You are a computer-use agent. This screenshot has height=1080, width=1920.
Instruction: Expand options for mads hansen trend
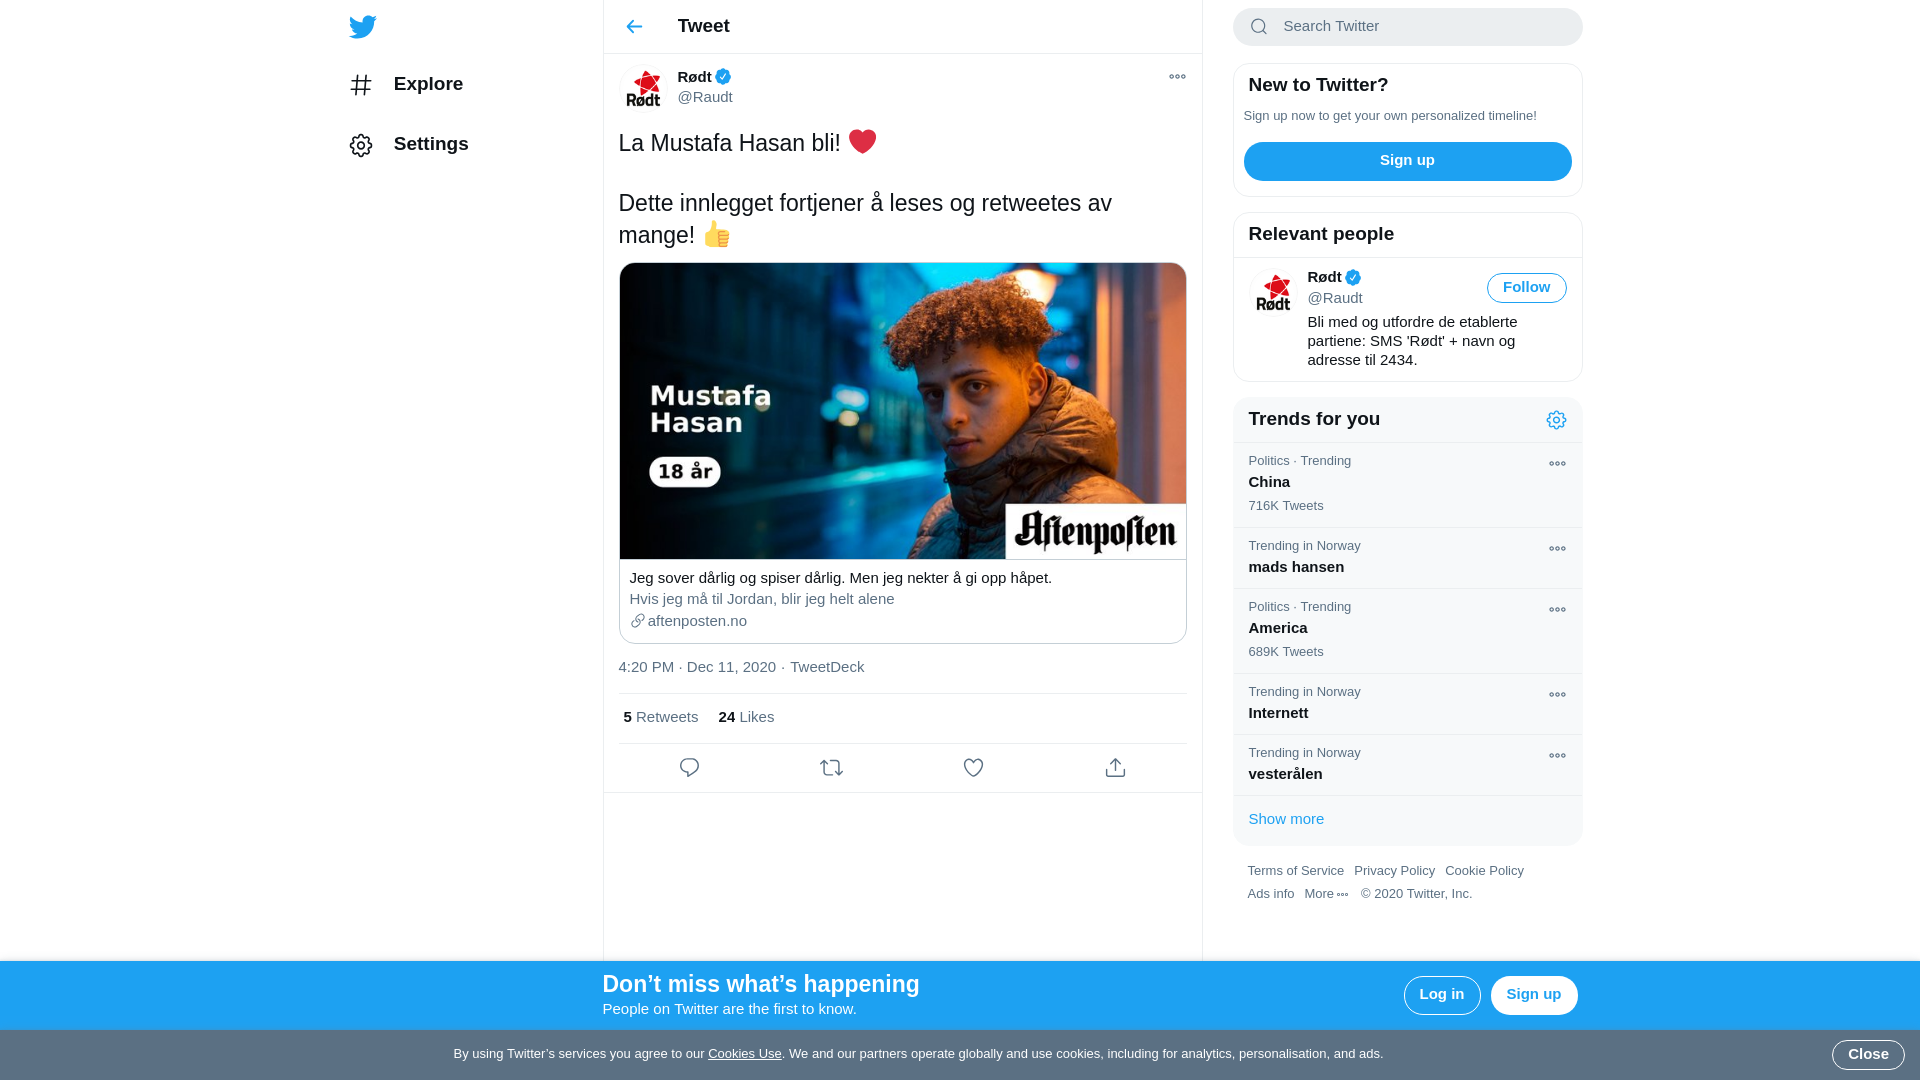1557,549
